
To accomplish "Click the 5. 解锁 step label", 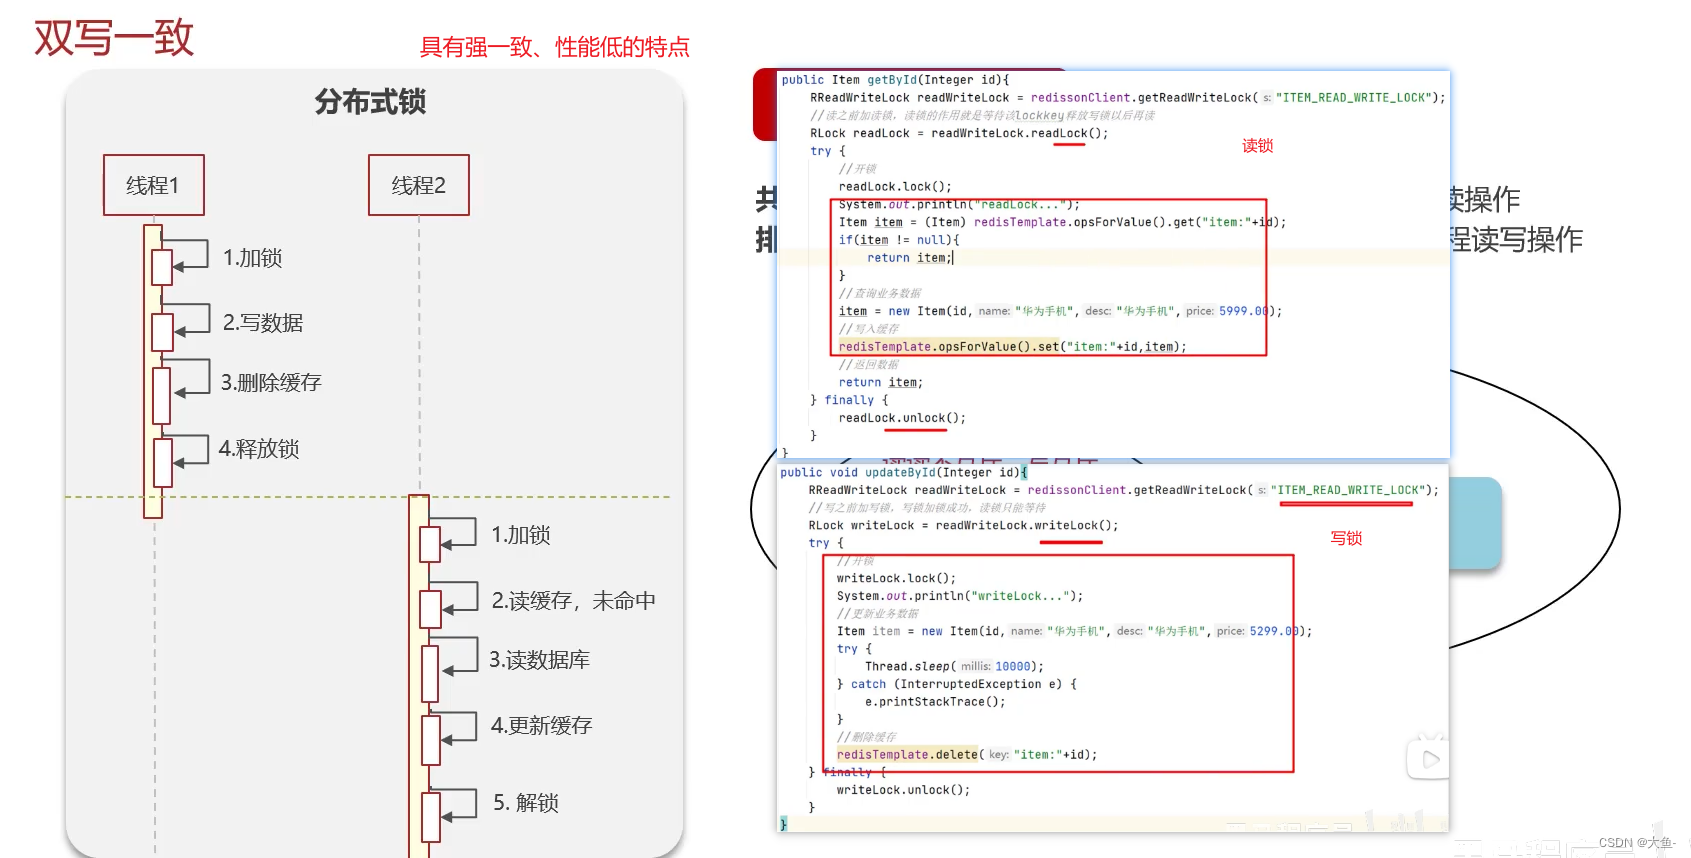I will tap(526, 803).
